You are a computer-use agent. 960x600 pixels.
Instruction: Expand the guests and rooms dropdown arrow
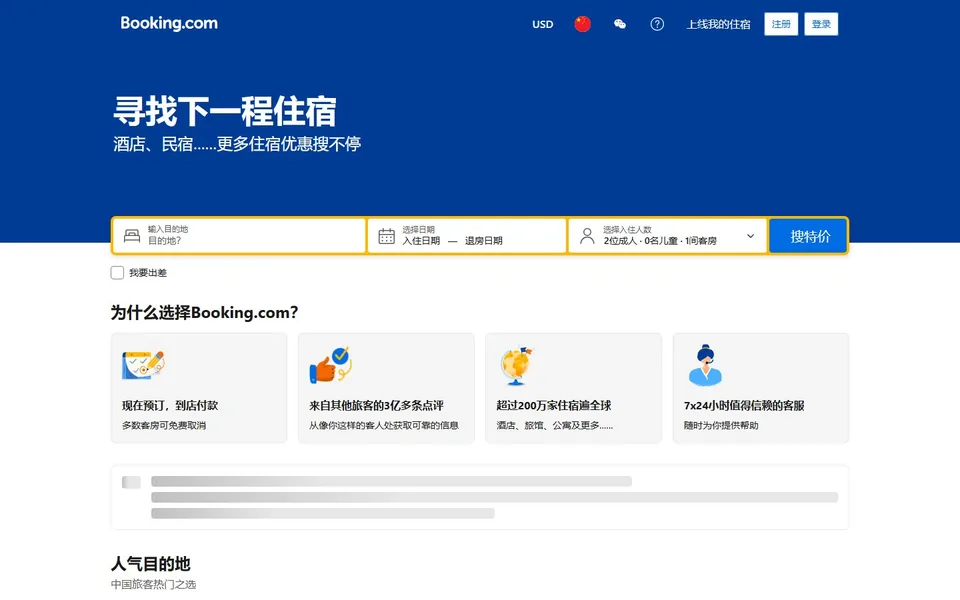(x=750, y=236)
